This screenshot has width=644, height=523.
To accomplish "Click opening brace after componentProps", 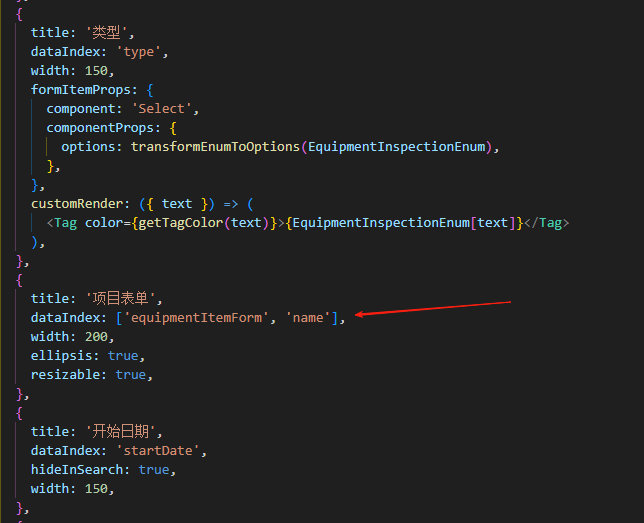I will pyautogui.click(x=173, y=128).
